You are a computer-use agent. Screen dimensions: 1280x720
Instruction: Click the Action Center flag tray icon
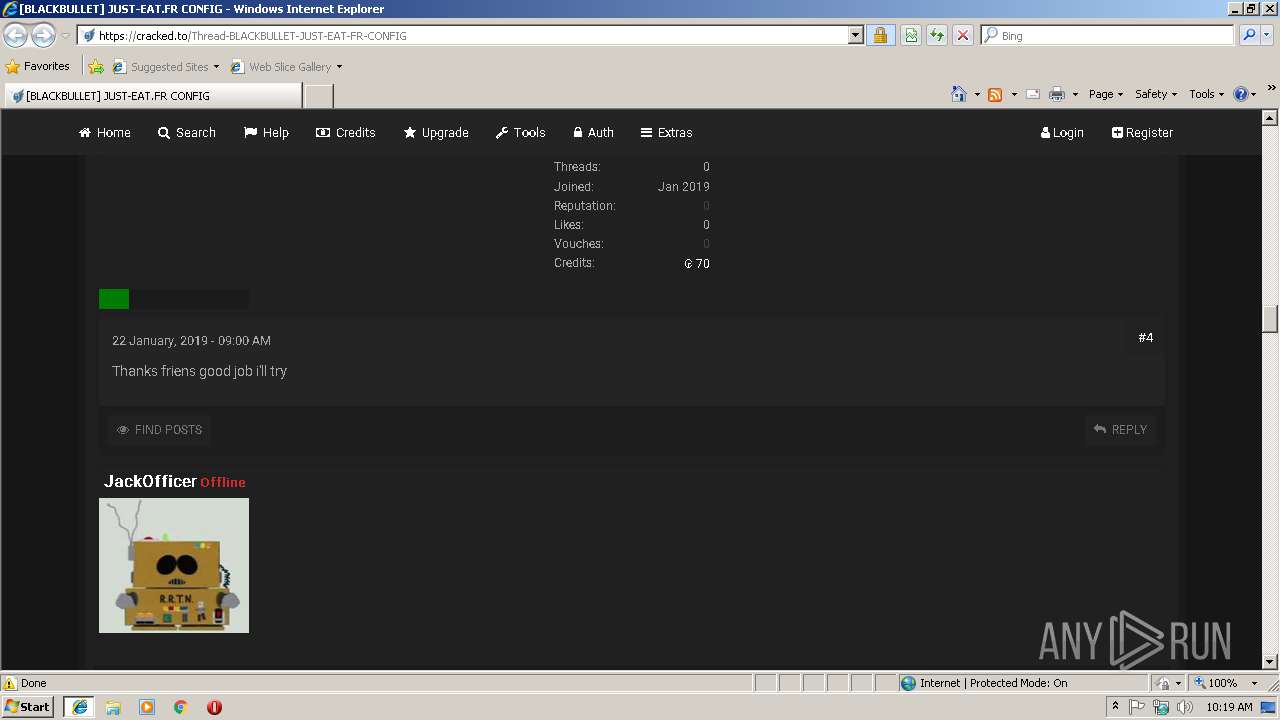(x=1137, y=707)
